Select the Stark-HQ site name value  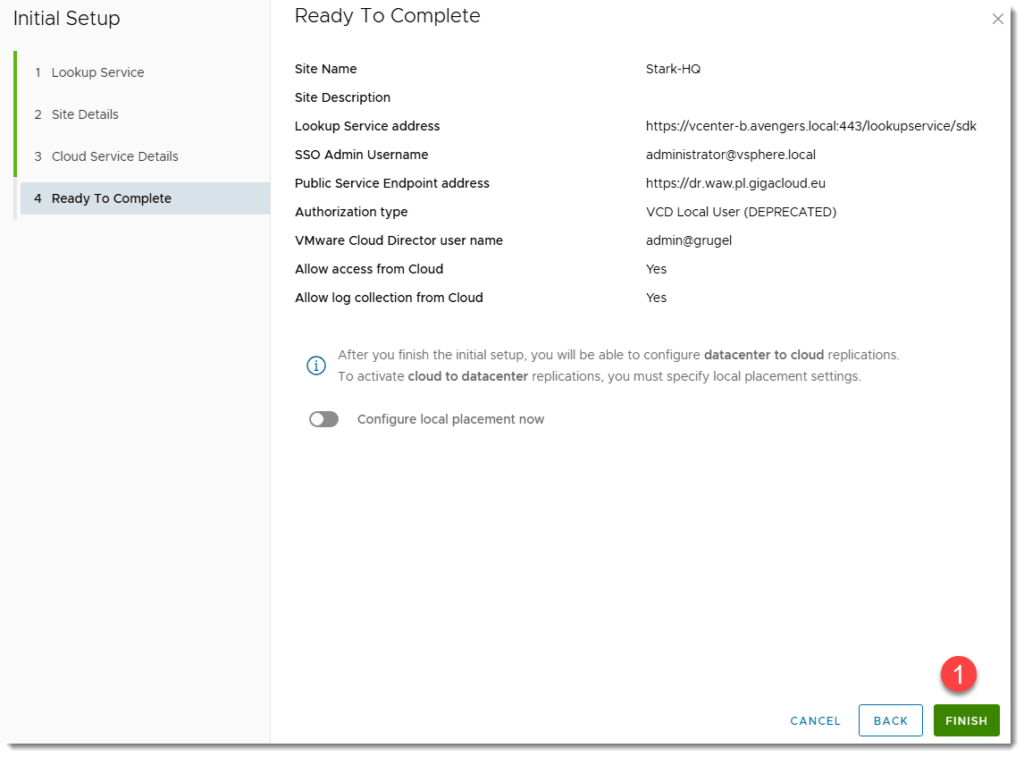pos(673,70)
